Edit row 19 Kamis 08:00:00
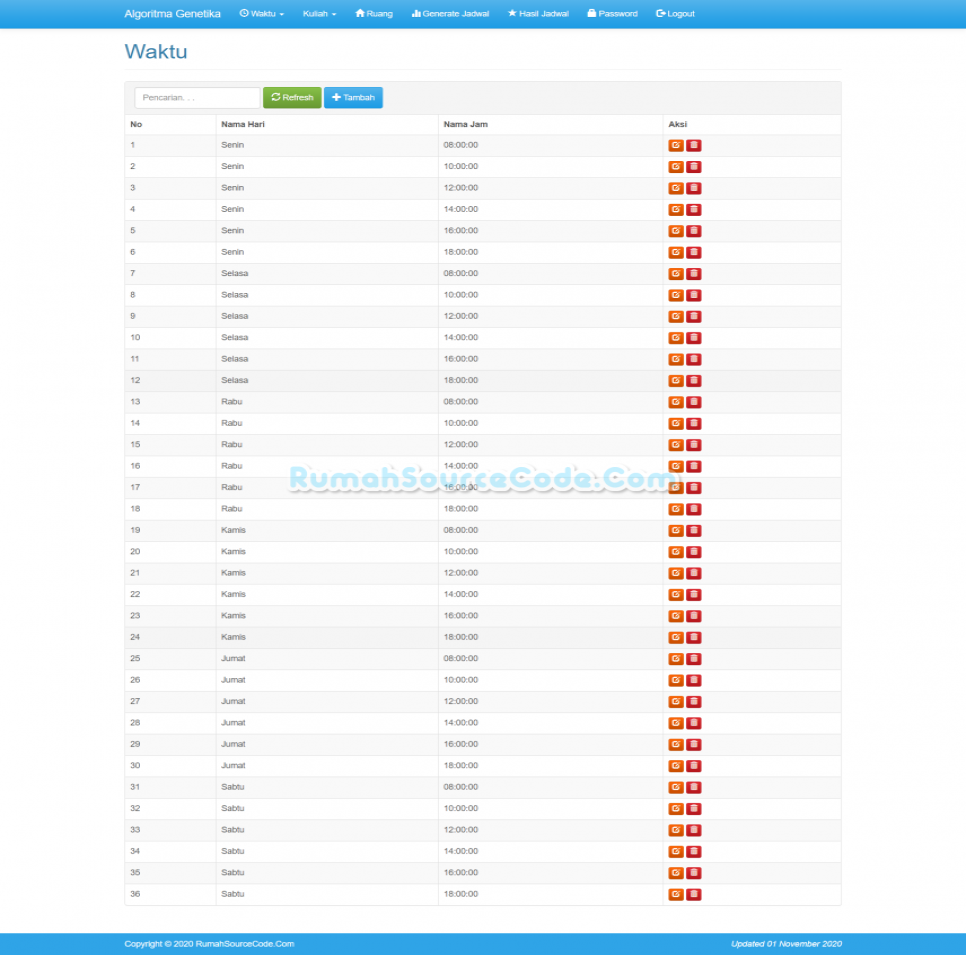Viewport: 966px width, 955px height. click(x=676, y=530)
